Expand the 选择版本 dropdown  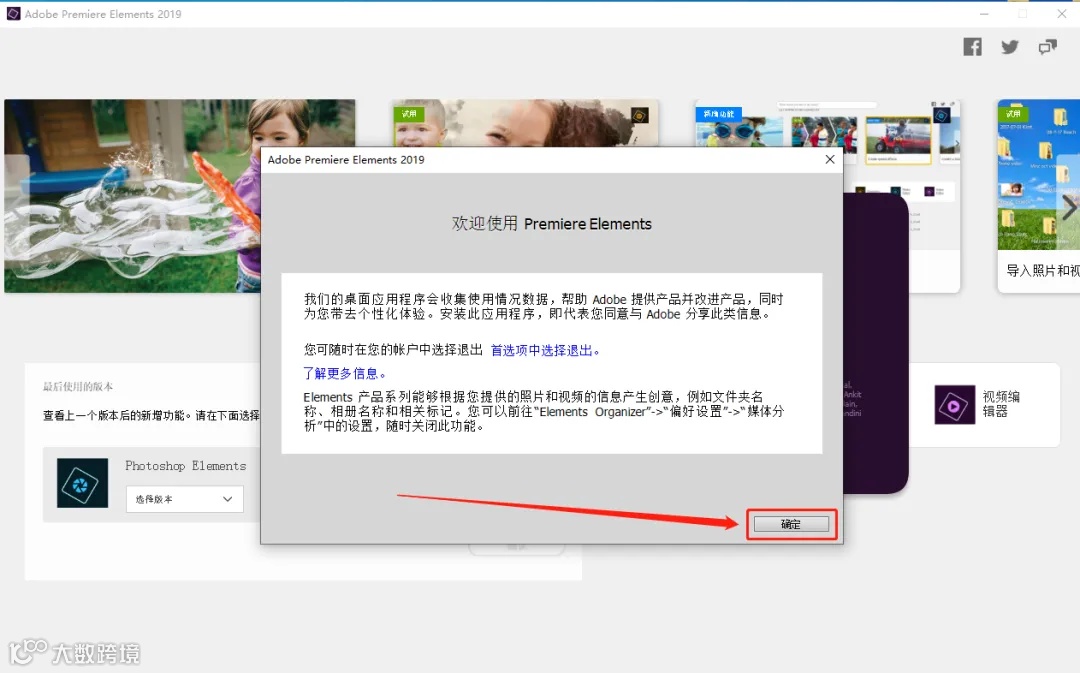point(185,499)
